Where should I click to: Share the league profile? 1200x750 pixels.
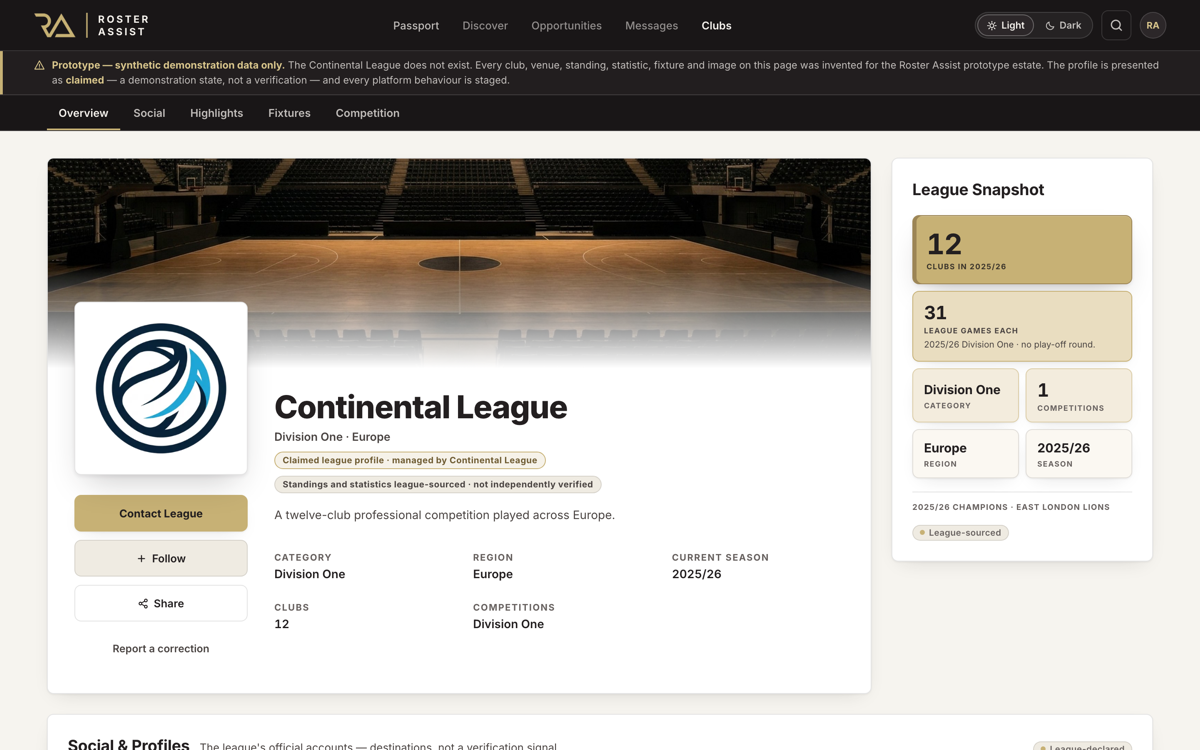(161, 603)
